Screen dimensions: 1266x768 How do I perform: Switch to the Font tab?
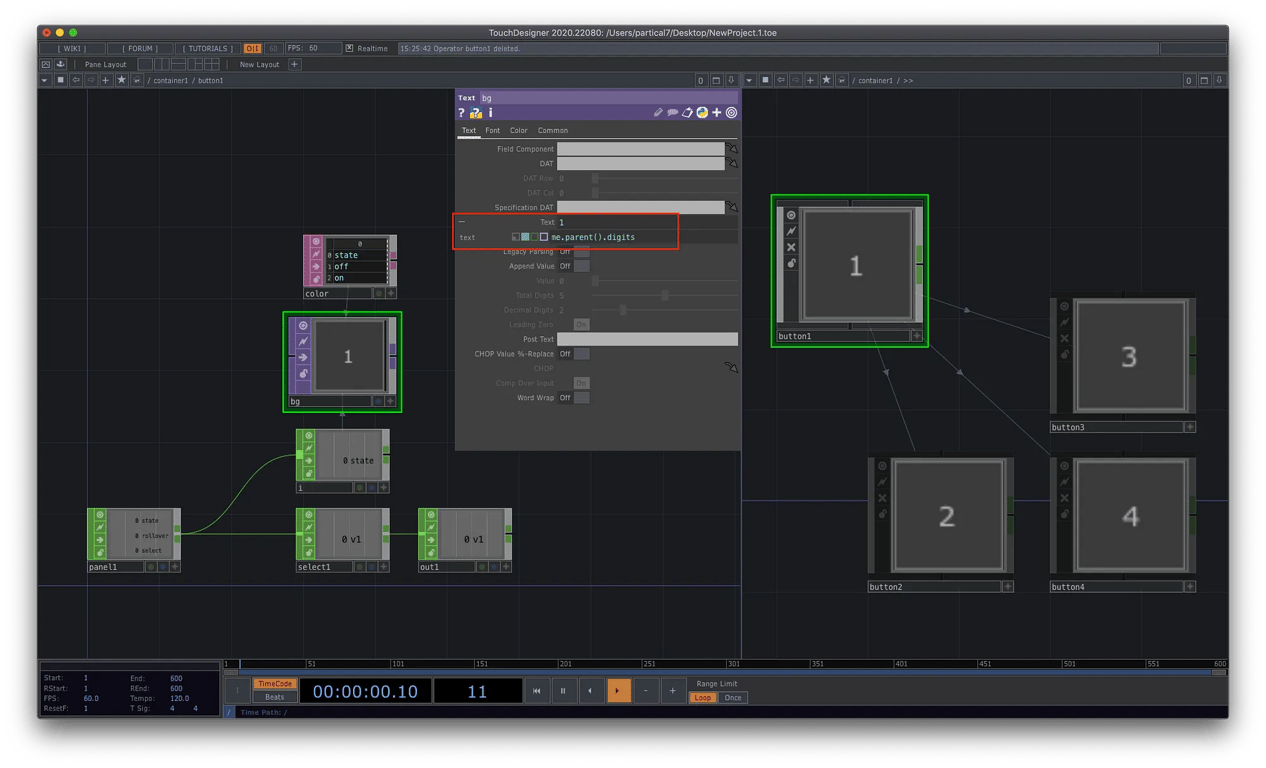(493, 130)
